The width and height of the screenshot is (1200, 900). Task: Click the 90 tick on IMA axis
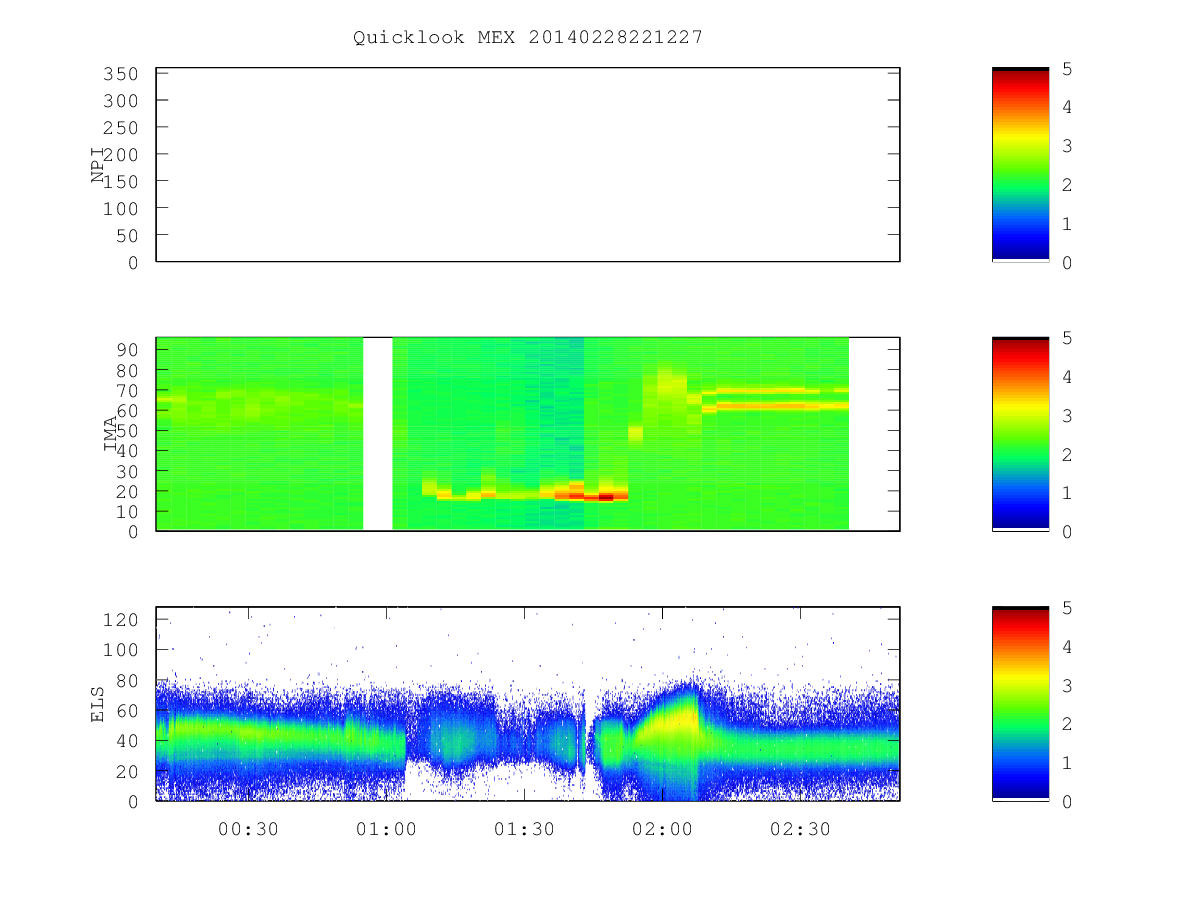coord(126,349)
